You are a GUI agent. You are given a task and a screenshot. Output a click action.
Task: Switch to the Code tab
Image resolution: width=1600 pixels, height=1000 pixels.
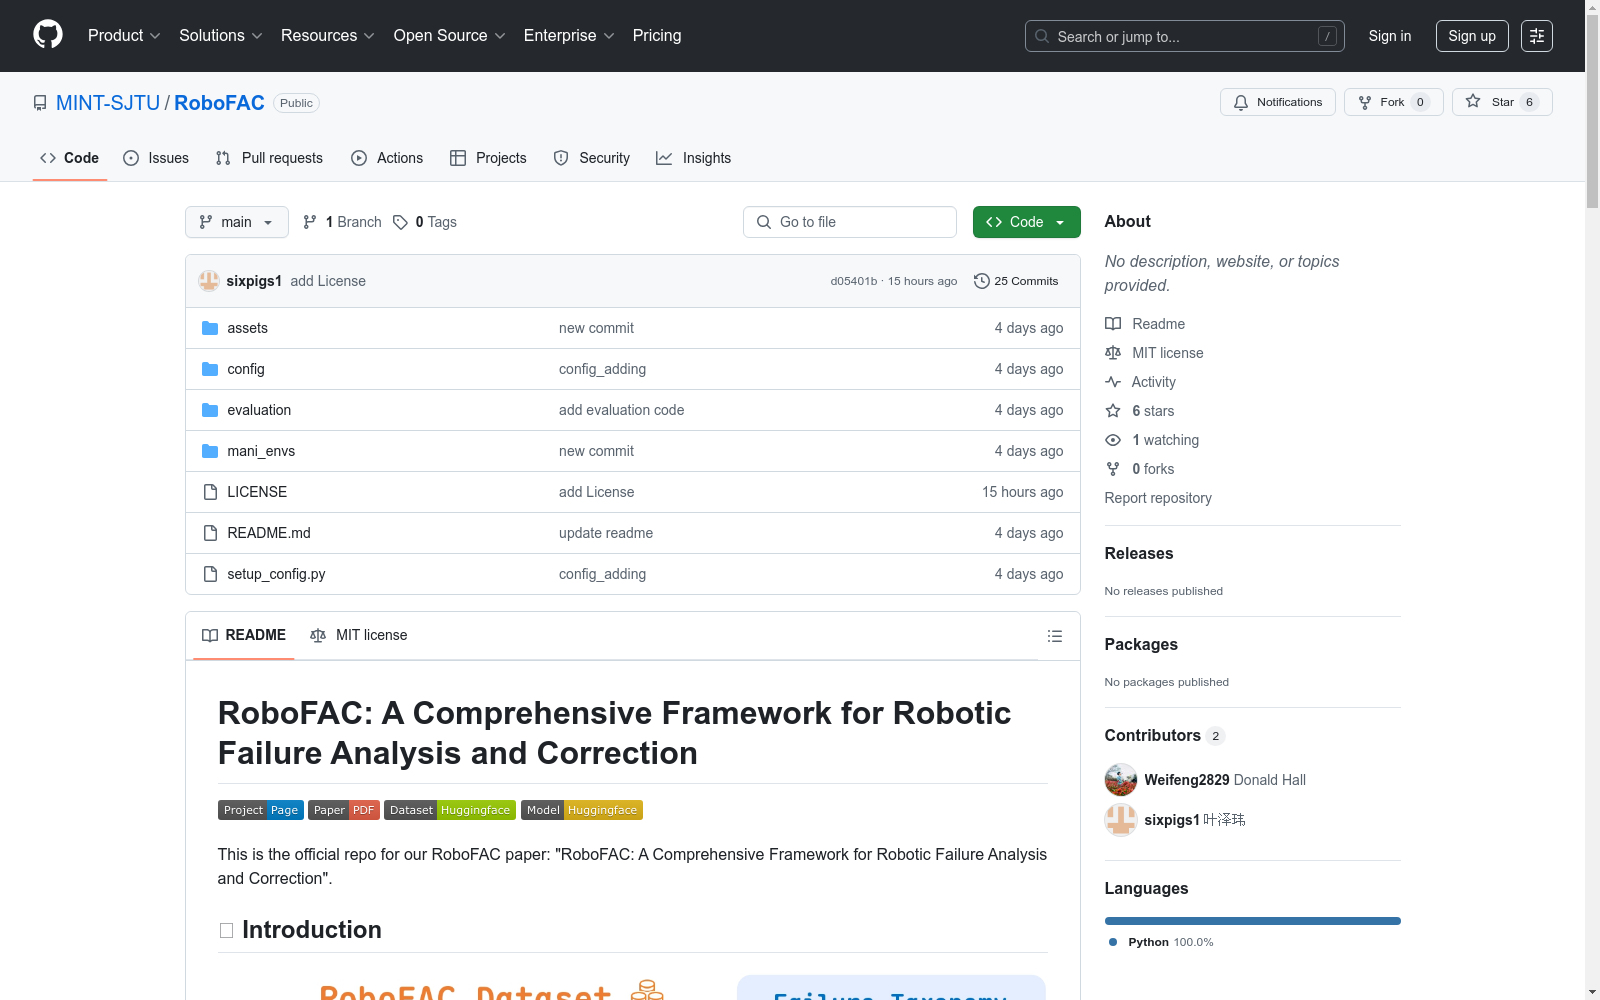point(70,158)
